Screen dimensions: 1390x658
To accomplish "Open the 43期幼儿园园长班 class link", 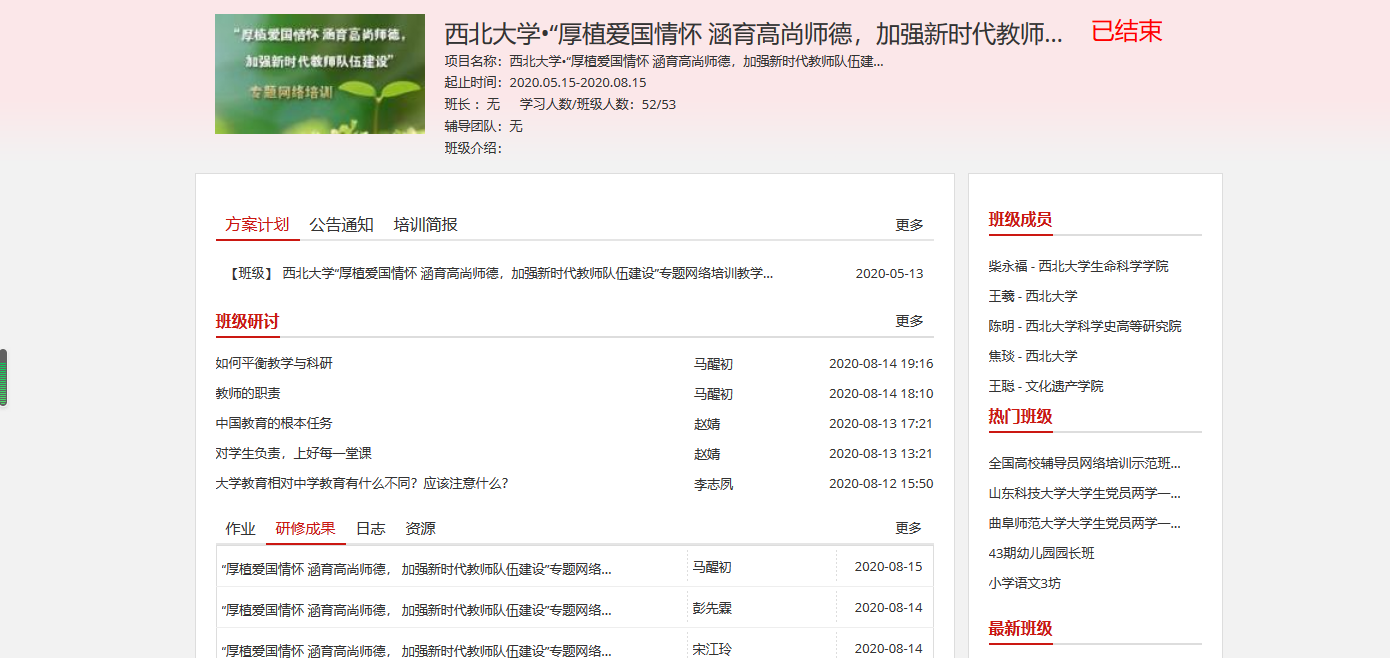I will point(1042,553).
